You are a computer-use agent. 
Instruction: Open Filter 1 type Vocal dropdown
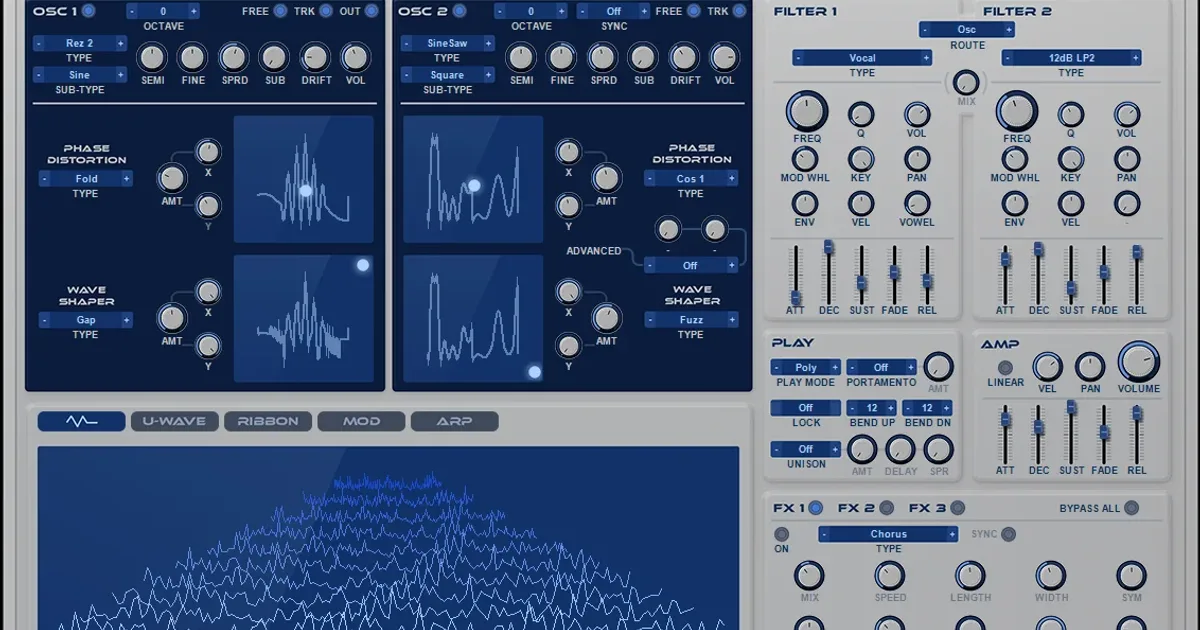coord(862,58)
